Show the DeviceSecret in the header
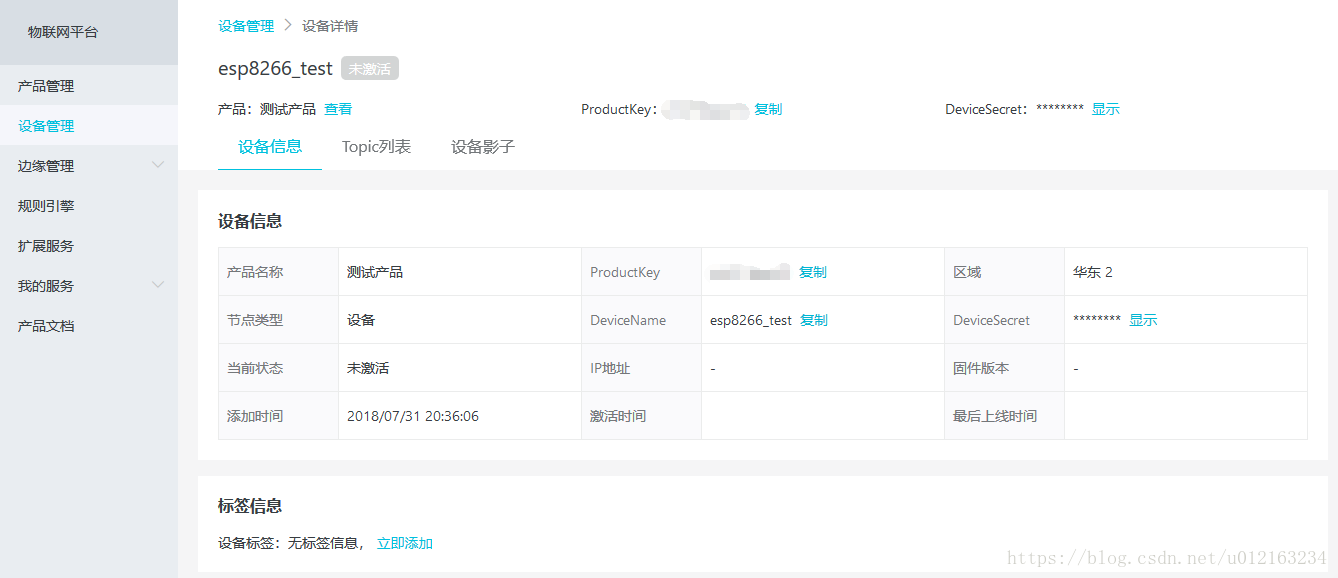The width and height of the screenshot is (1338, 578). click(x=1105, y=109)
